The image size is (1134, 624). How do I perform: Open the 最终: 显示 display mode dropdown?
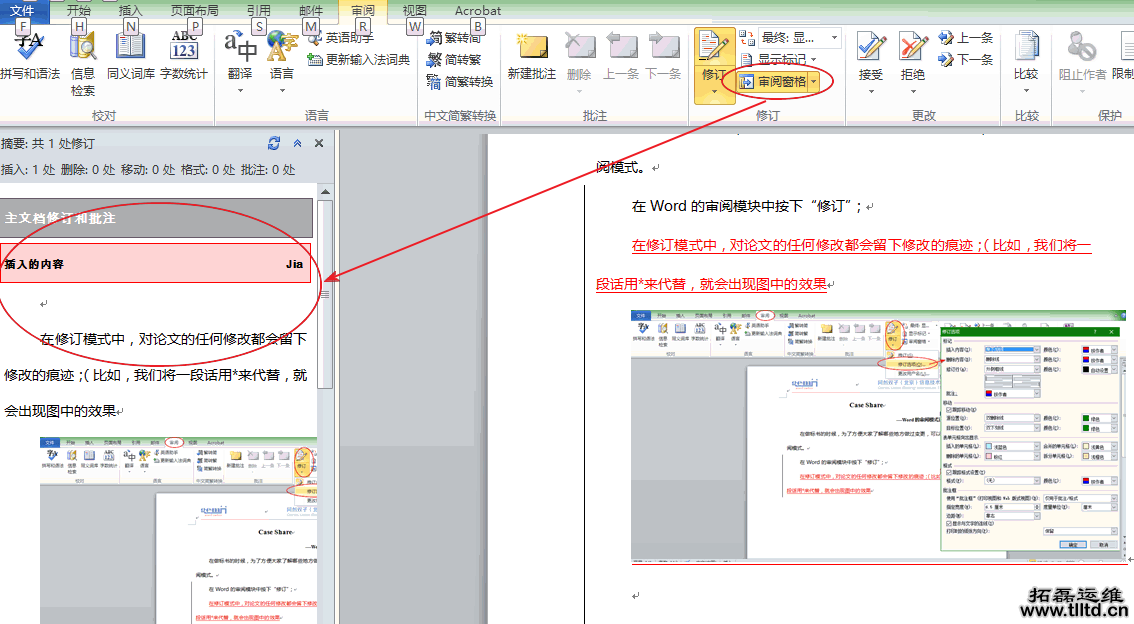(793, 37)
